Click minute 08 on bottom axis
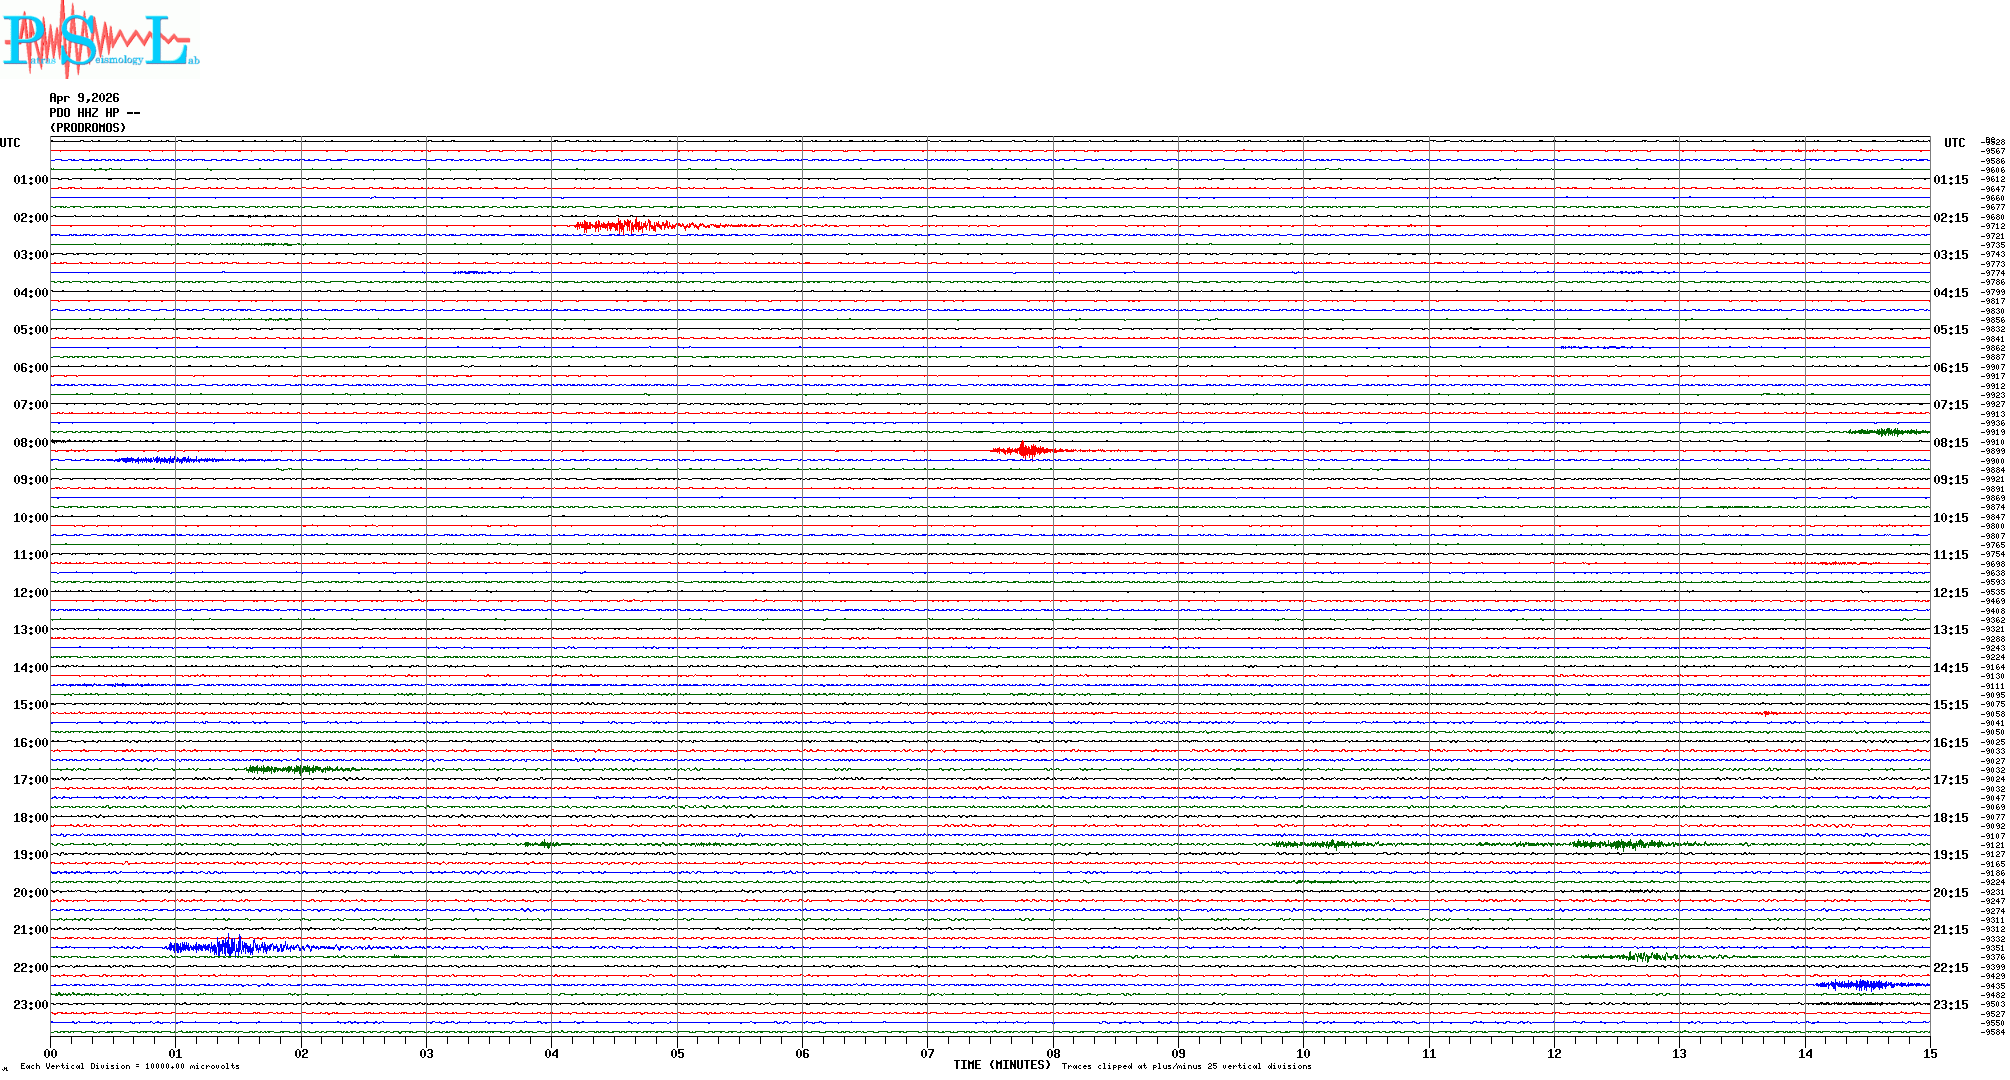Image resolution: width=2010 pixels, height=1080 pixels. [1053, 1054]
